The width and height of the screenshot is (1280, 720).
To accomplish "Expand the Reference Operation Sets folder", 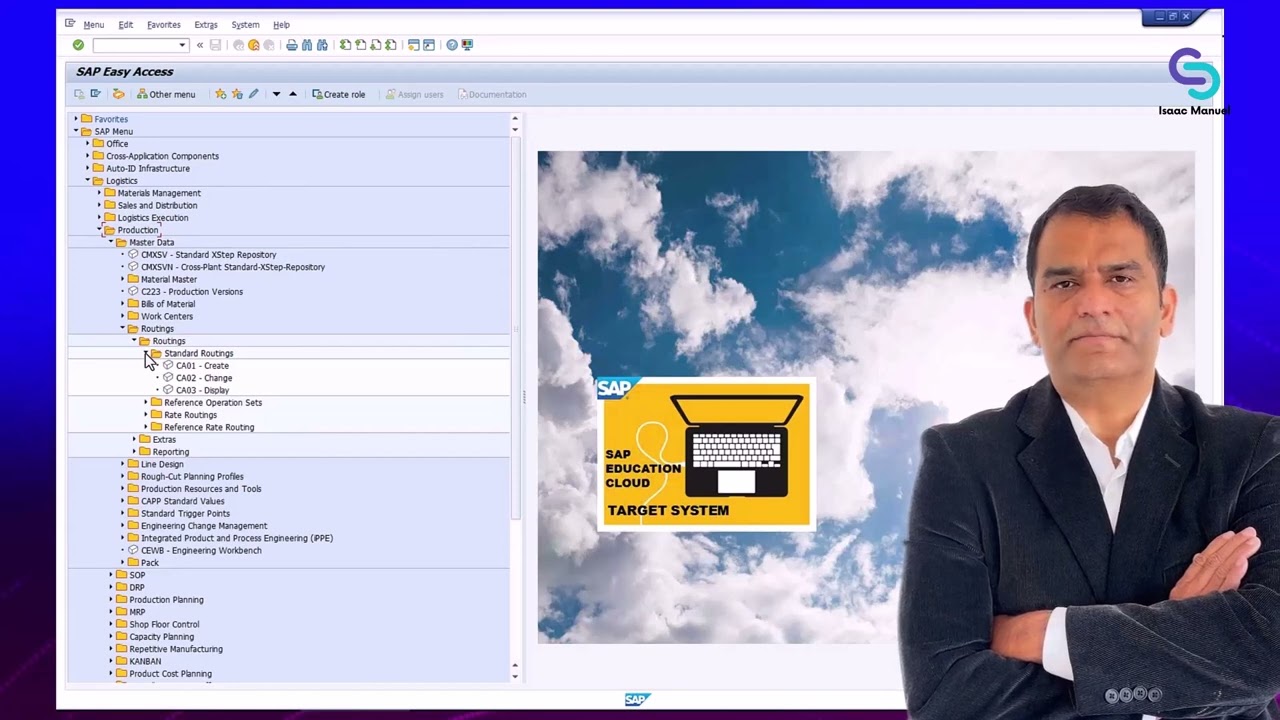I will tap(146, 402).
